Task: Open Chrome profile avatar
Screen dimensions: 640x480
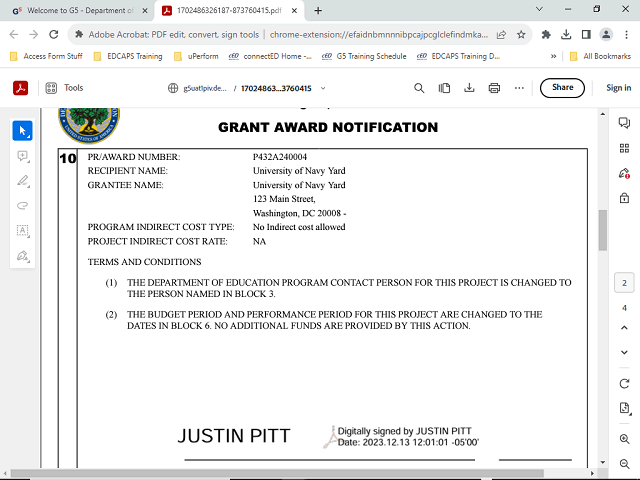Action: click(x=606, y=35)
